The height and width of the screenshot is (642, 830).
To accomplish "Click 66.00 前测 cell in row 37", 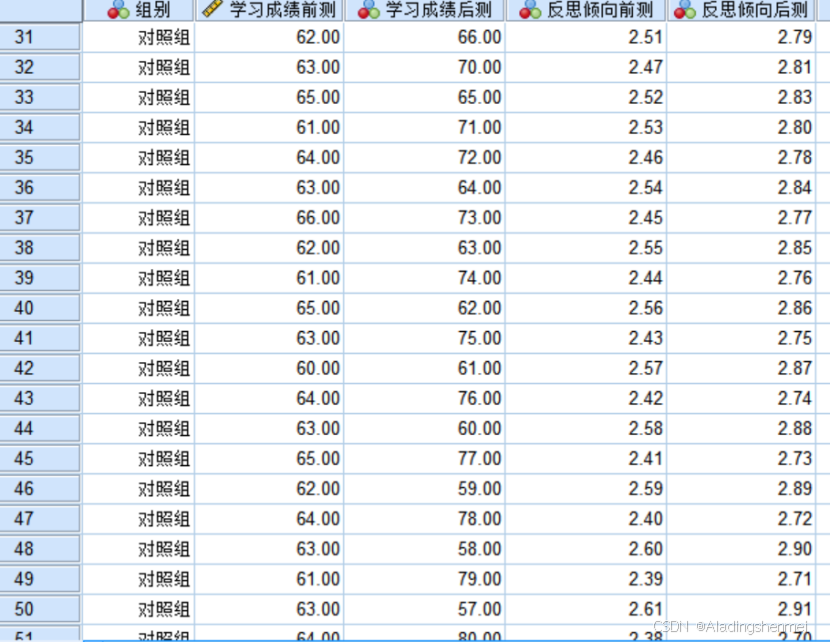I will [269, 218].
